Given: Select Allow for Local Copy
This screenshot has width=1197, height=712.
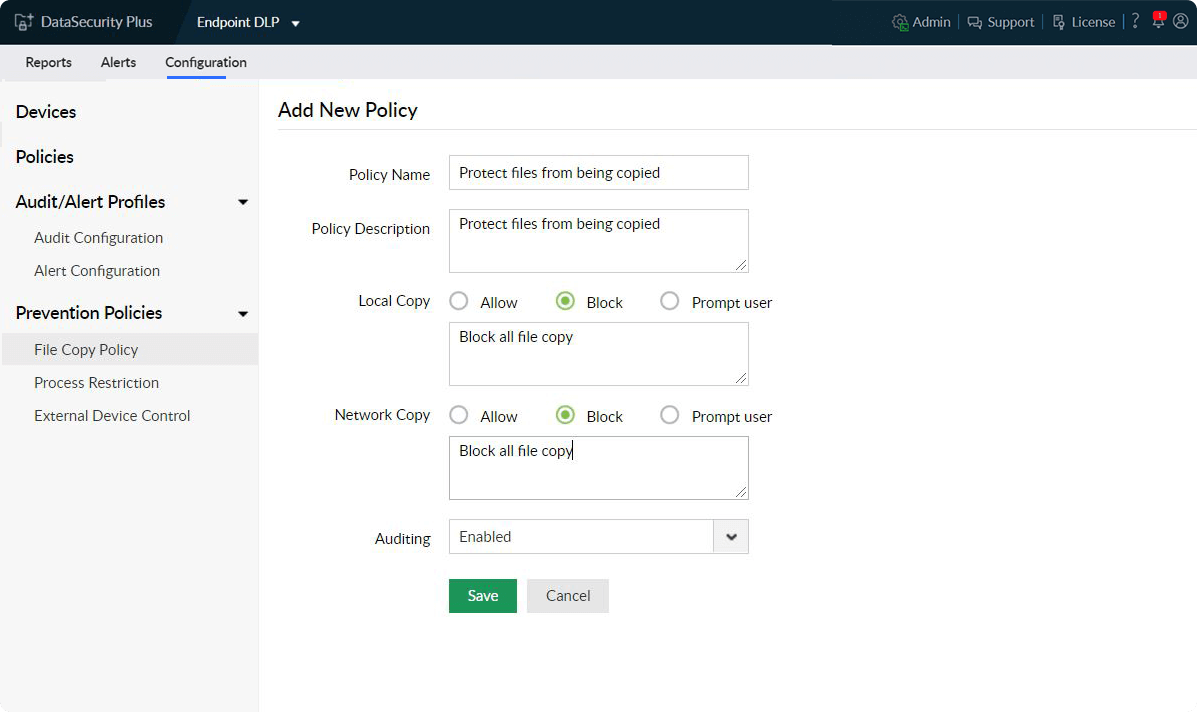Looking at the screenshot, I should coord(459,301).
